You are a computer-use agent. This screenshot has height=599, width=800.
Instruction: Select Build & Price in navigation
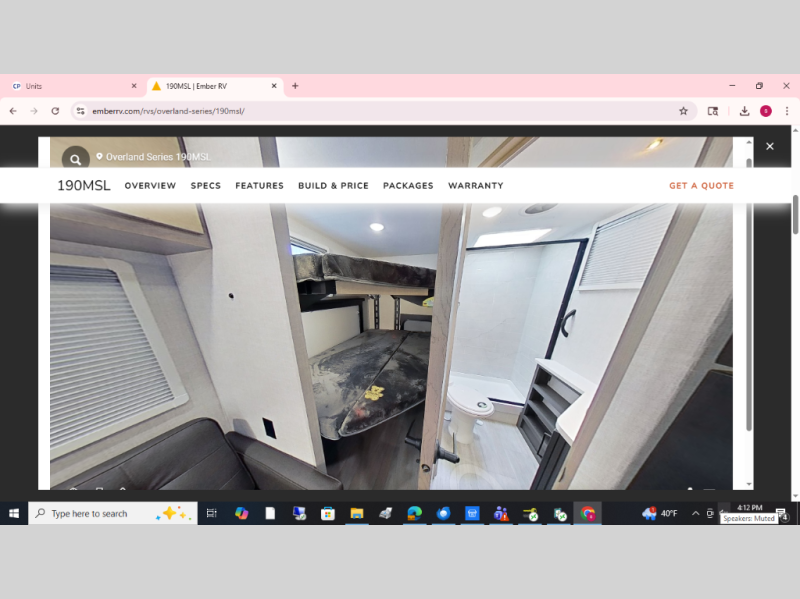point(333,186)
